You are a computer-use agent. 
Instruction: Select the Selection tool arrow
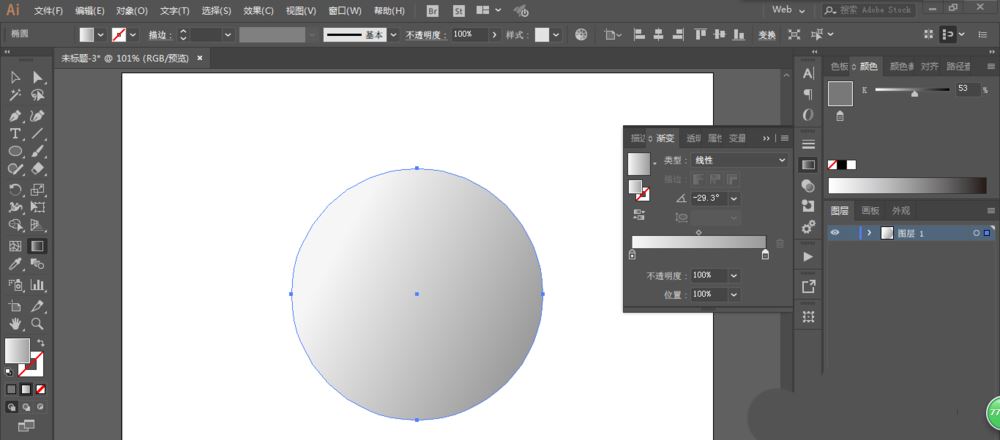[x=15, y=78]
